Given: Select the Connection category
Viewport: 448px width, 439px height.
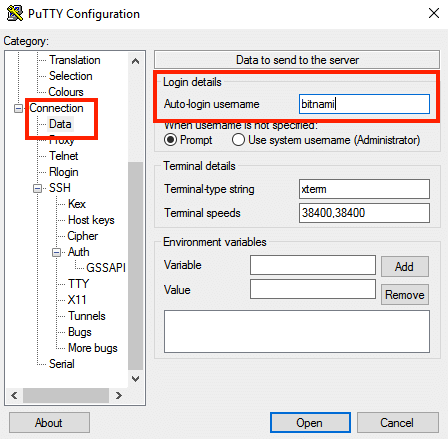Looking at the screenshot, I should [56, 108].
